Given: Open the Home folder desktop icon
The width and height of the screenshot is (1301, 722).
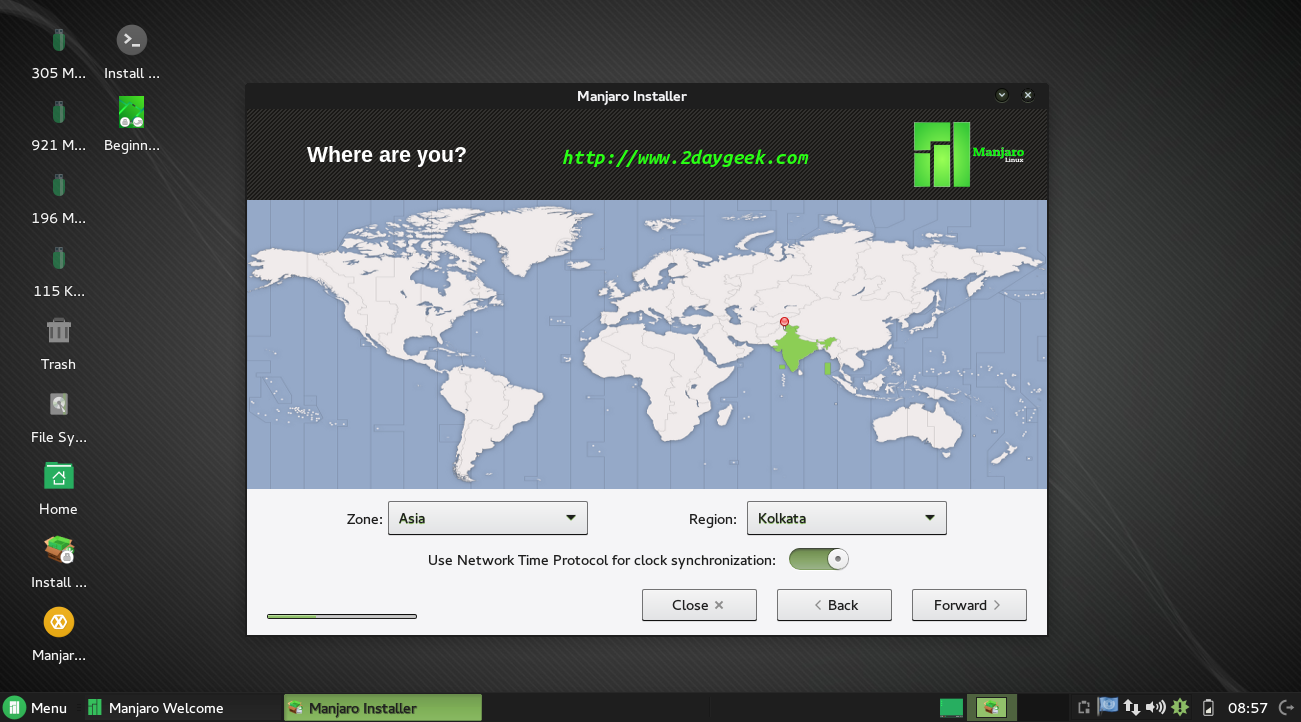Looking at the screenshot, I should [x=58, y=477].
